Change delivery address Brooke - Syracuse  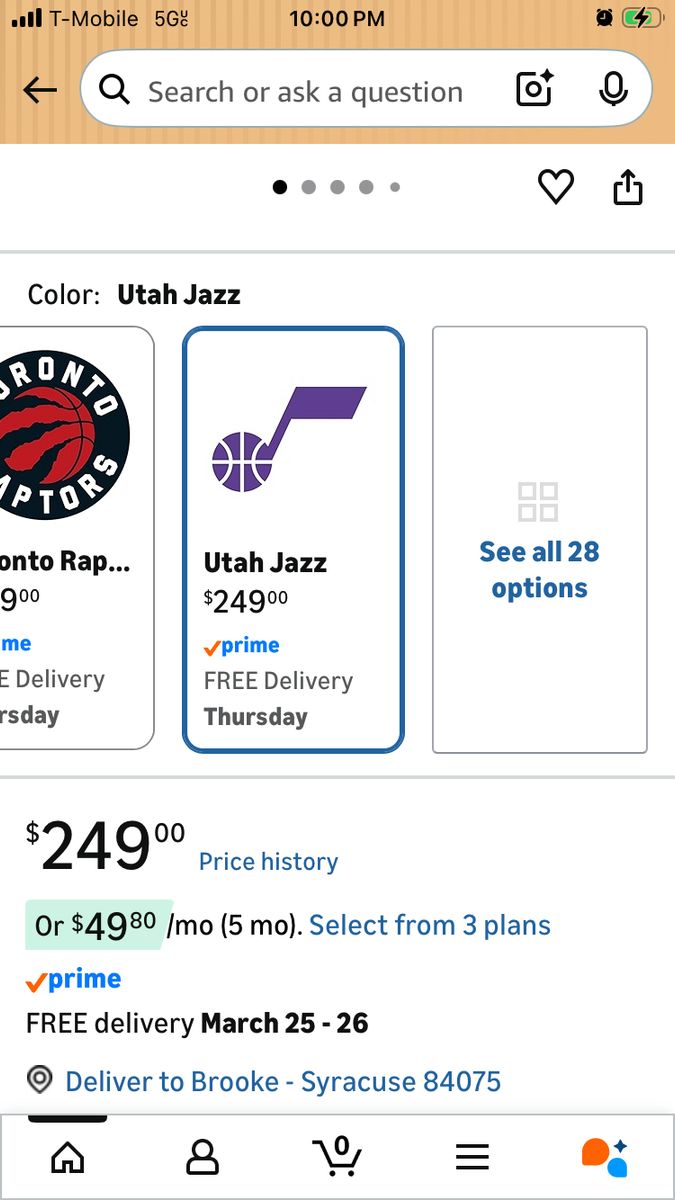(283, 1082)
